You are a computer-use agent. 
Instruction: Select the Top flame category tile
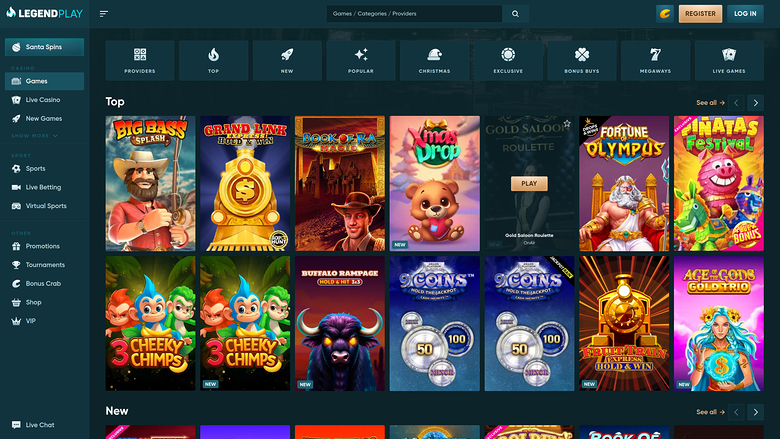(213, 61)
